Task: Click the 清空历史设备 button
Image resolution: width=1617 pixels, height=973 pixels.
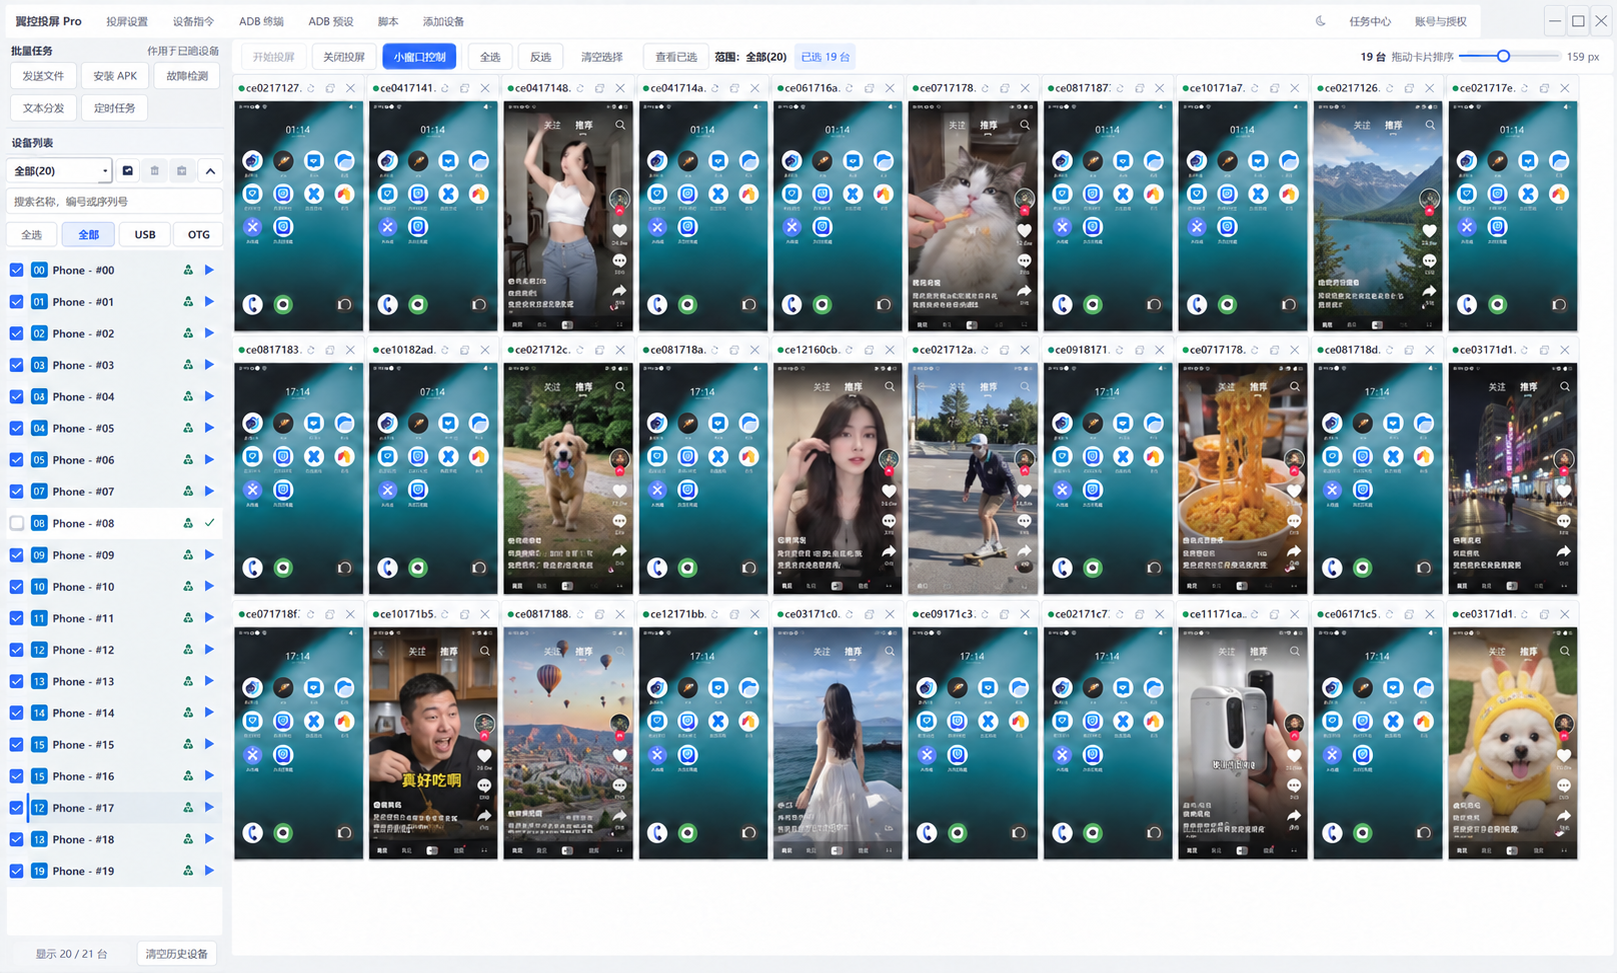Action: [x=177, y=954]
